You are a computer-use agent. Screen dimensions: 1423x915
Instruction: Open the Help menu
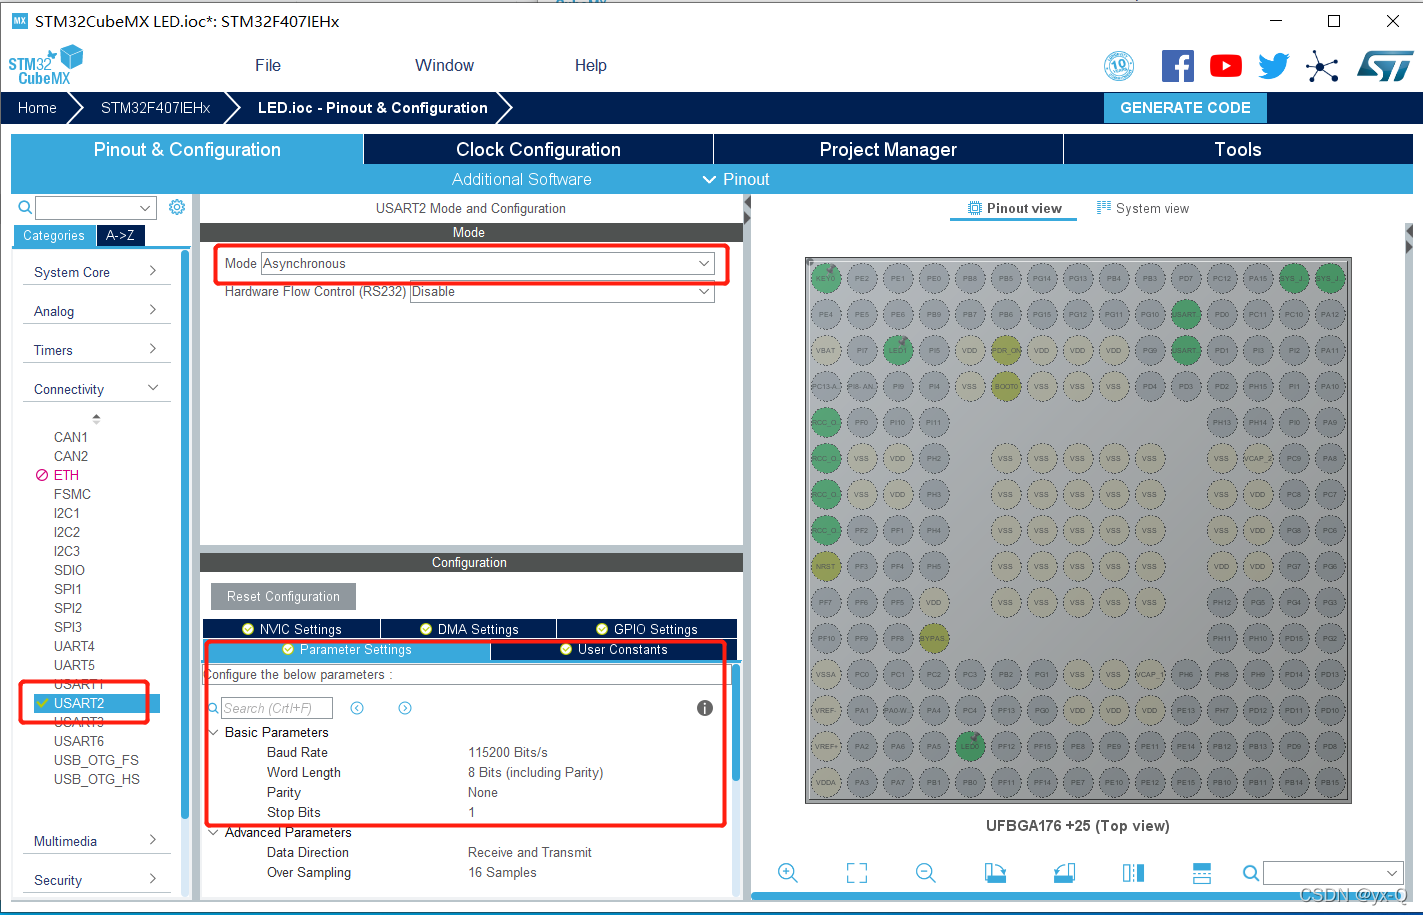tap(591, 65)
